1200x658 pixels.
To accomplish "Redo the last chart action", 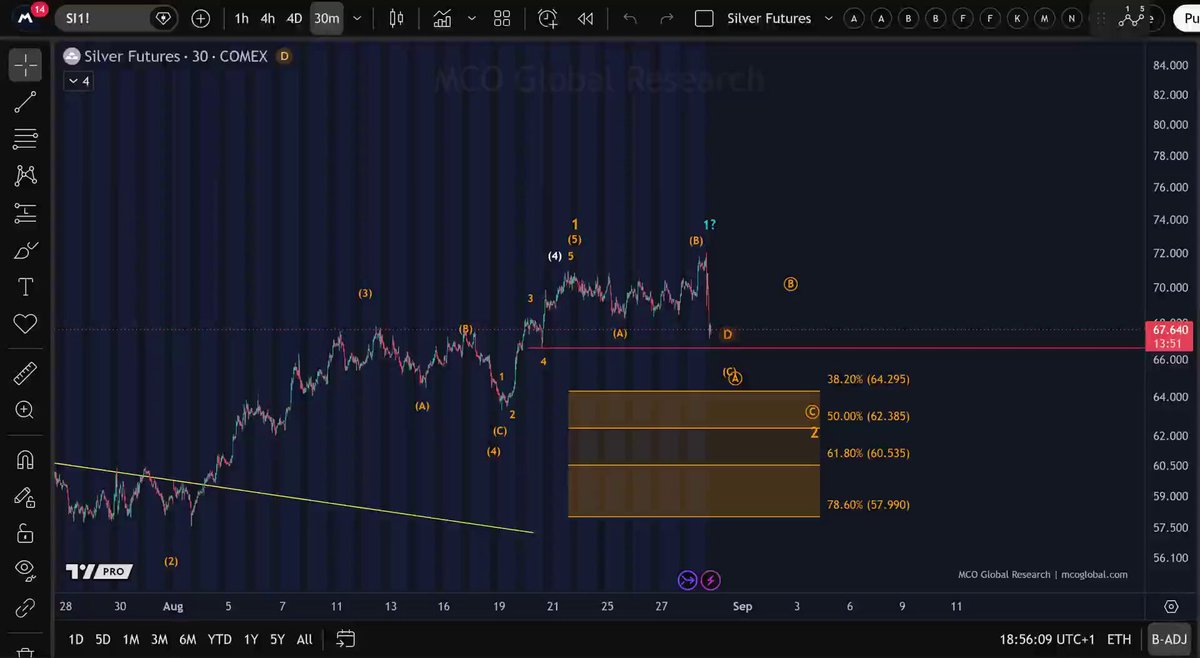I will click(x=666, y=18).
